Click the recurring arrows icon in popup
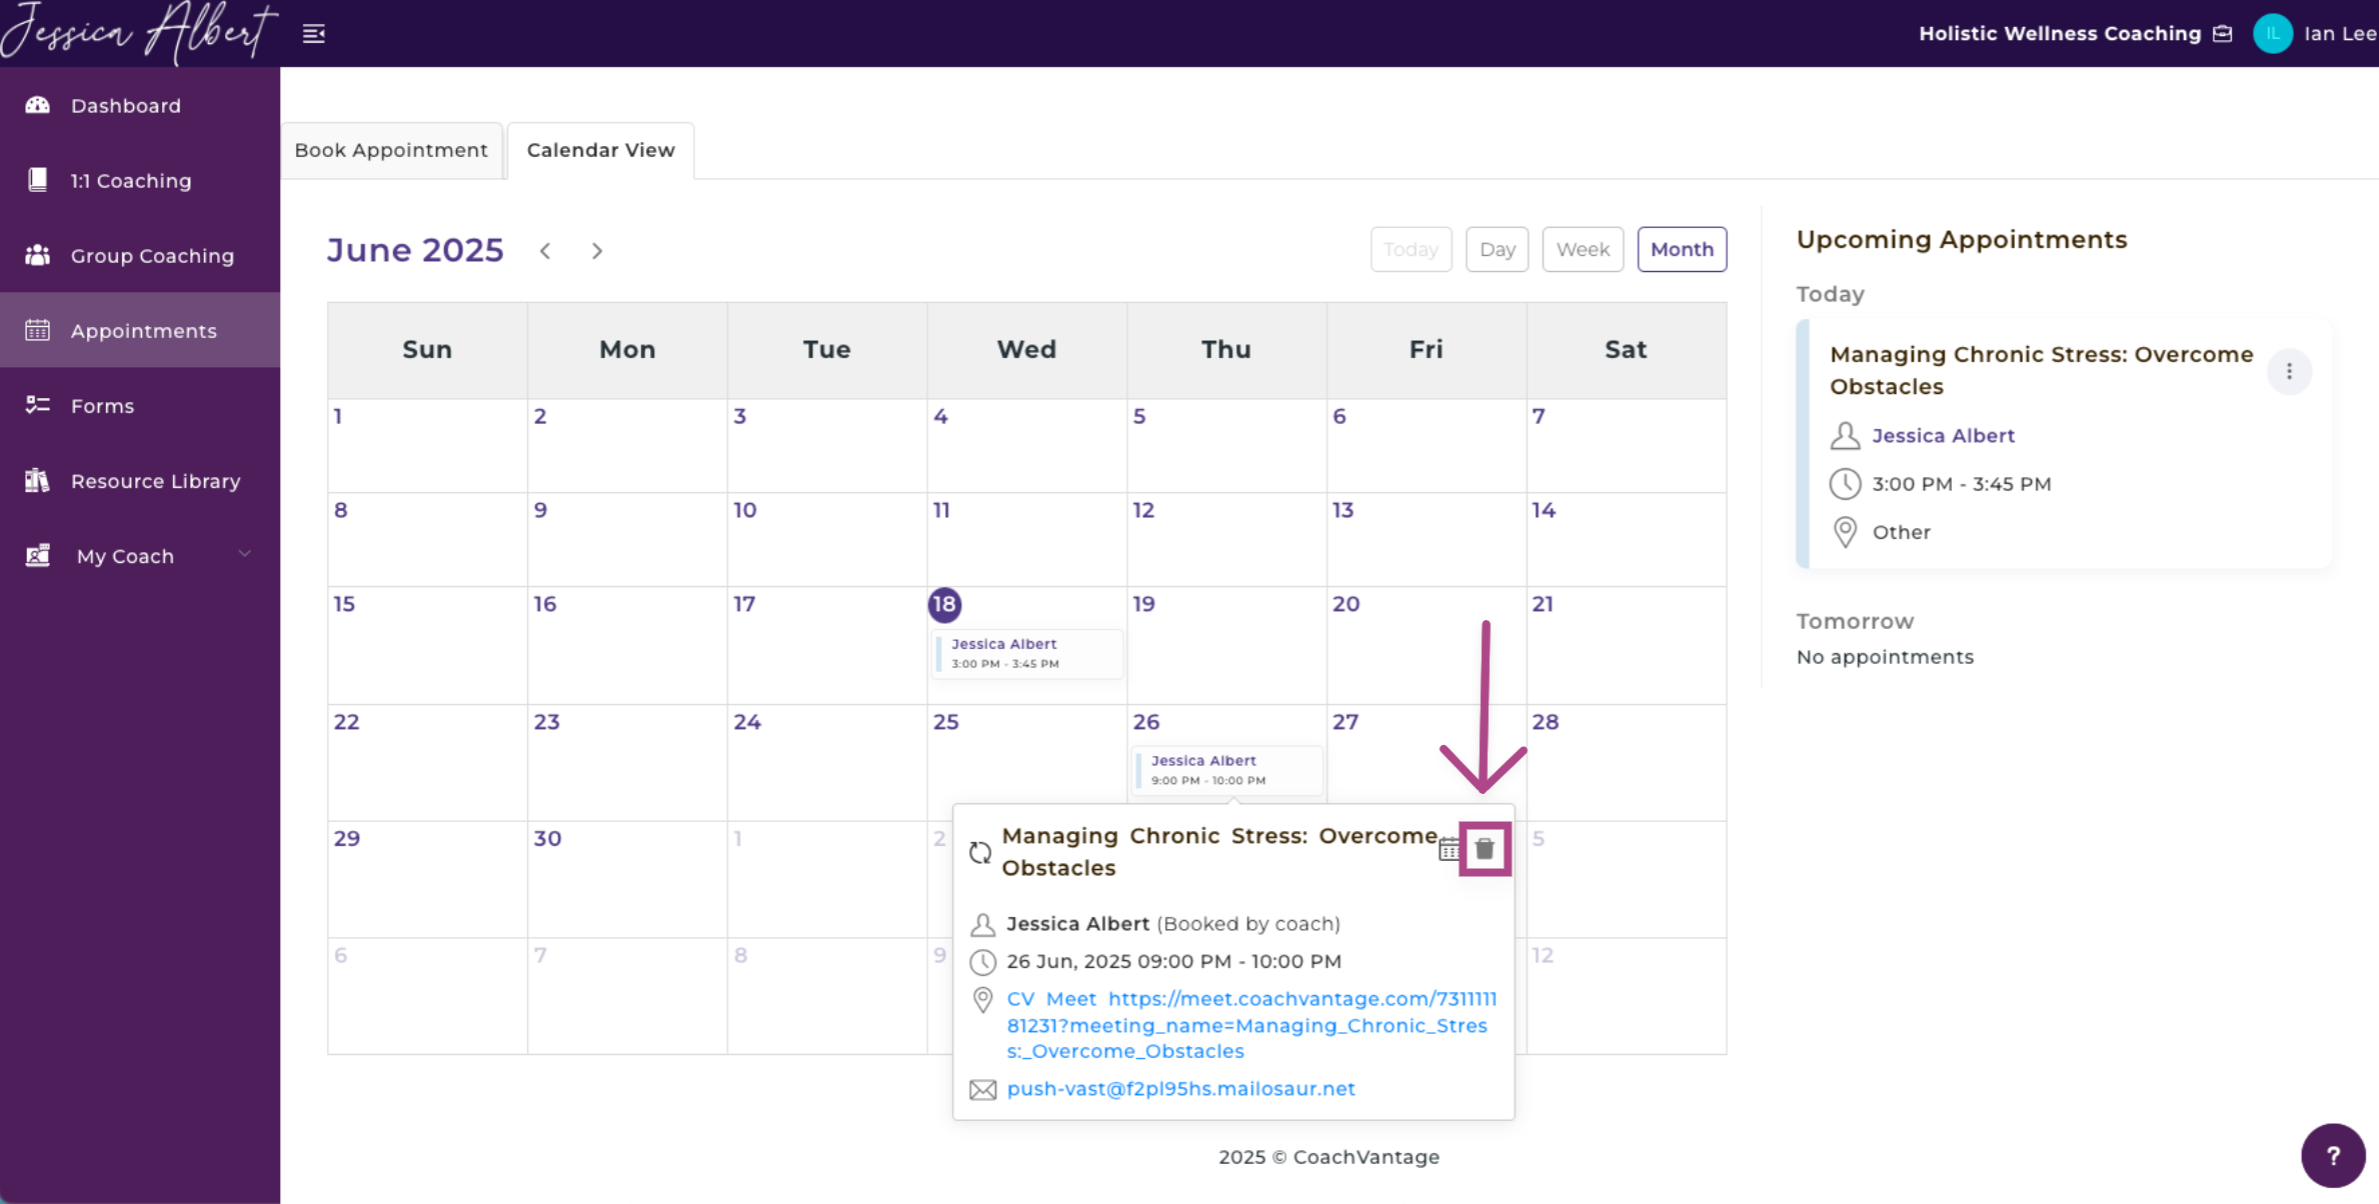The width and height of the screenshot is (2379, 1204). (980, 852)
